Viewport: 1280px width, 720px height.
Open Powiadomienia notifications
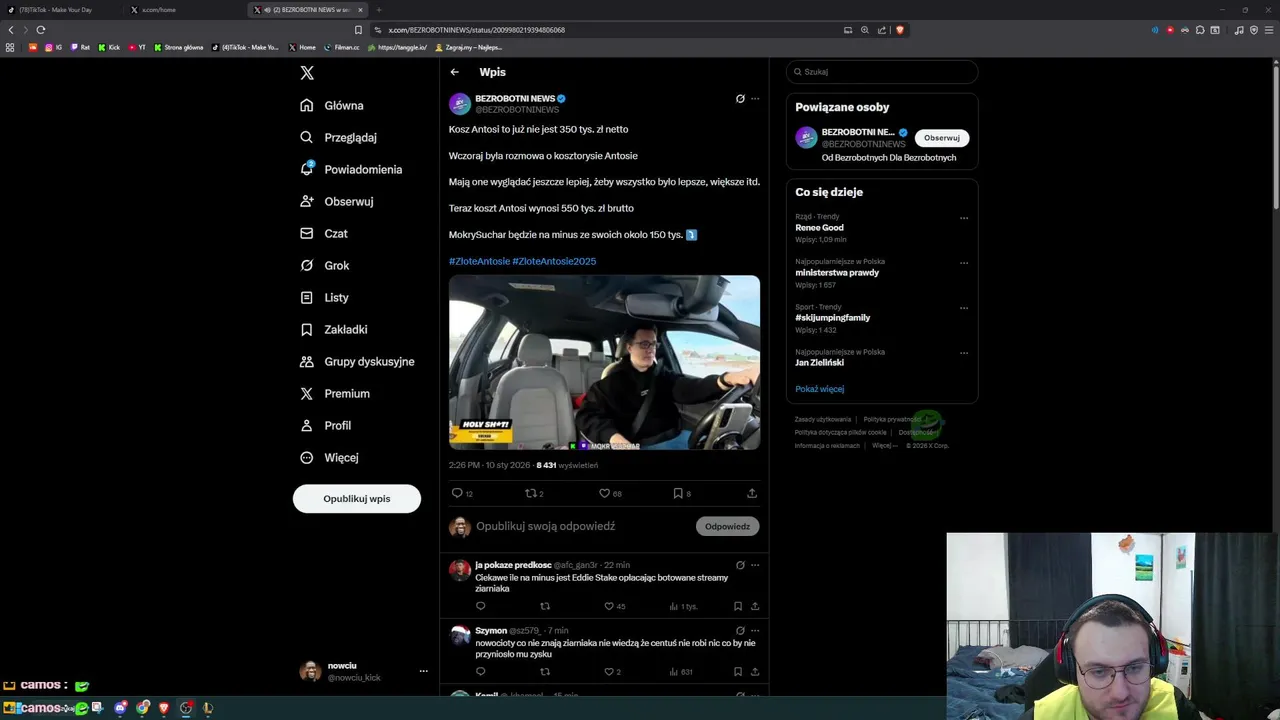[x=351, y=169]
